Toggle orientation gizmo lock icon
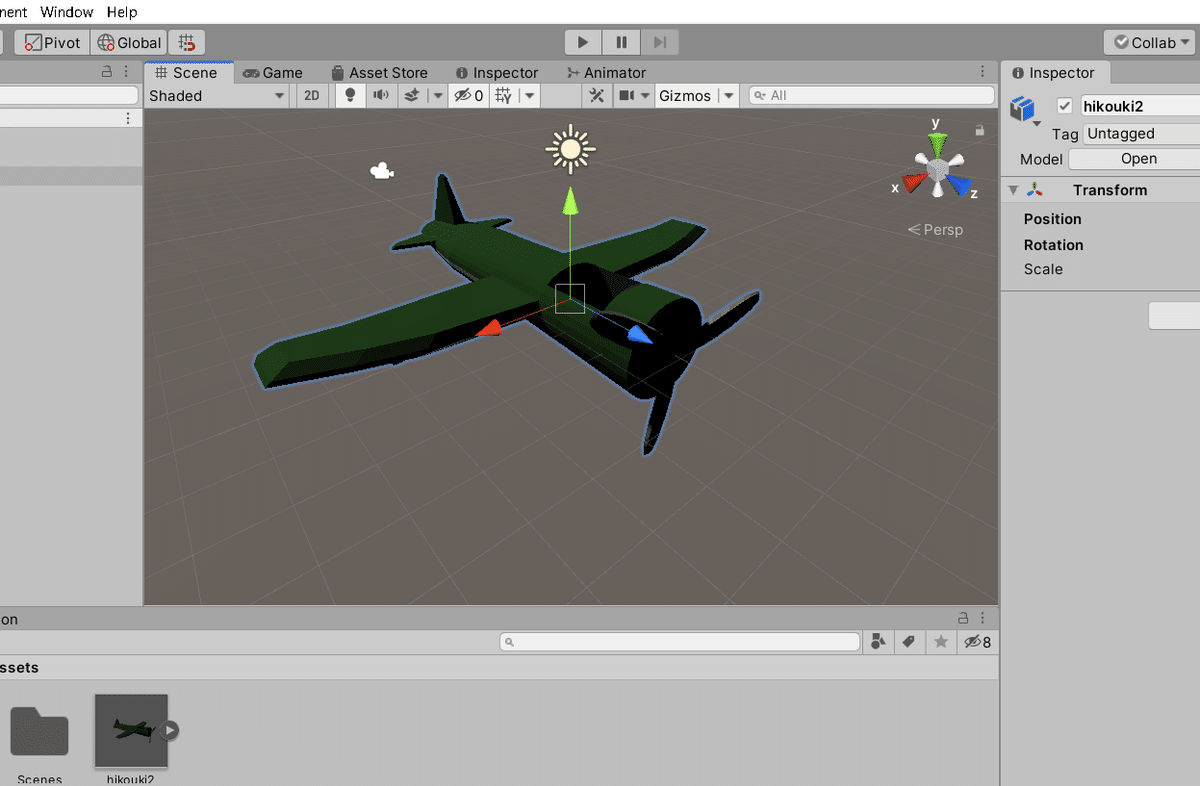1200x786 pixels. coord(979,130)
